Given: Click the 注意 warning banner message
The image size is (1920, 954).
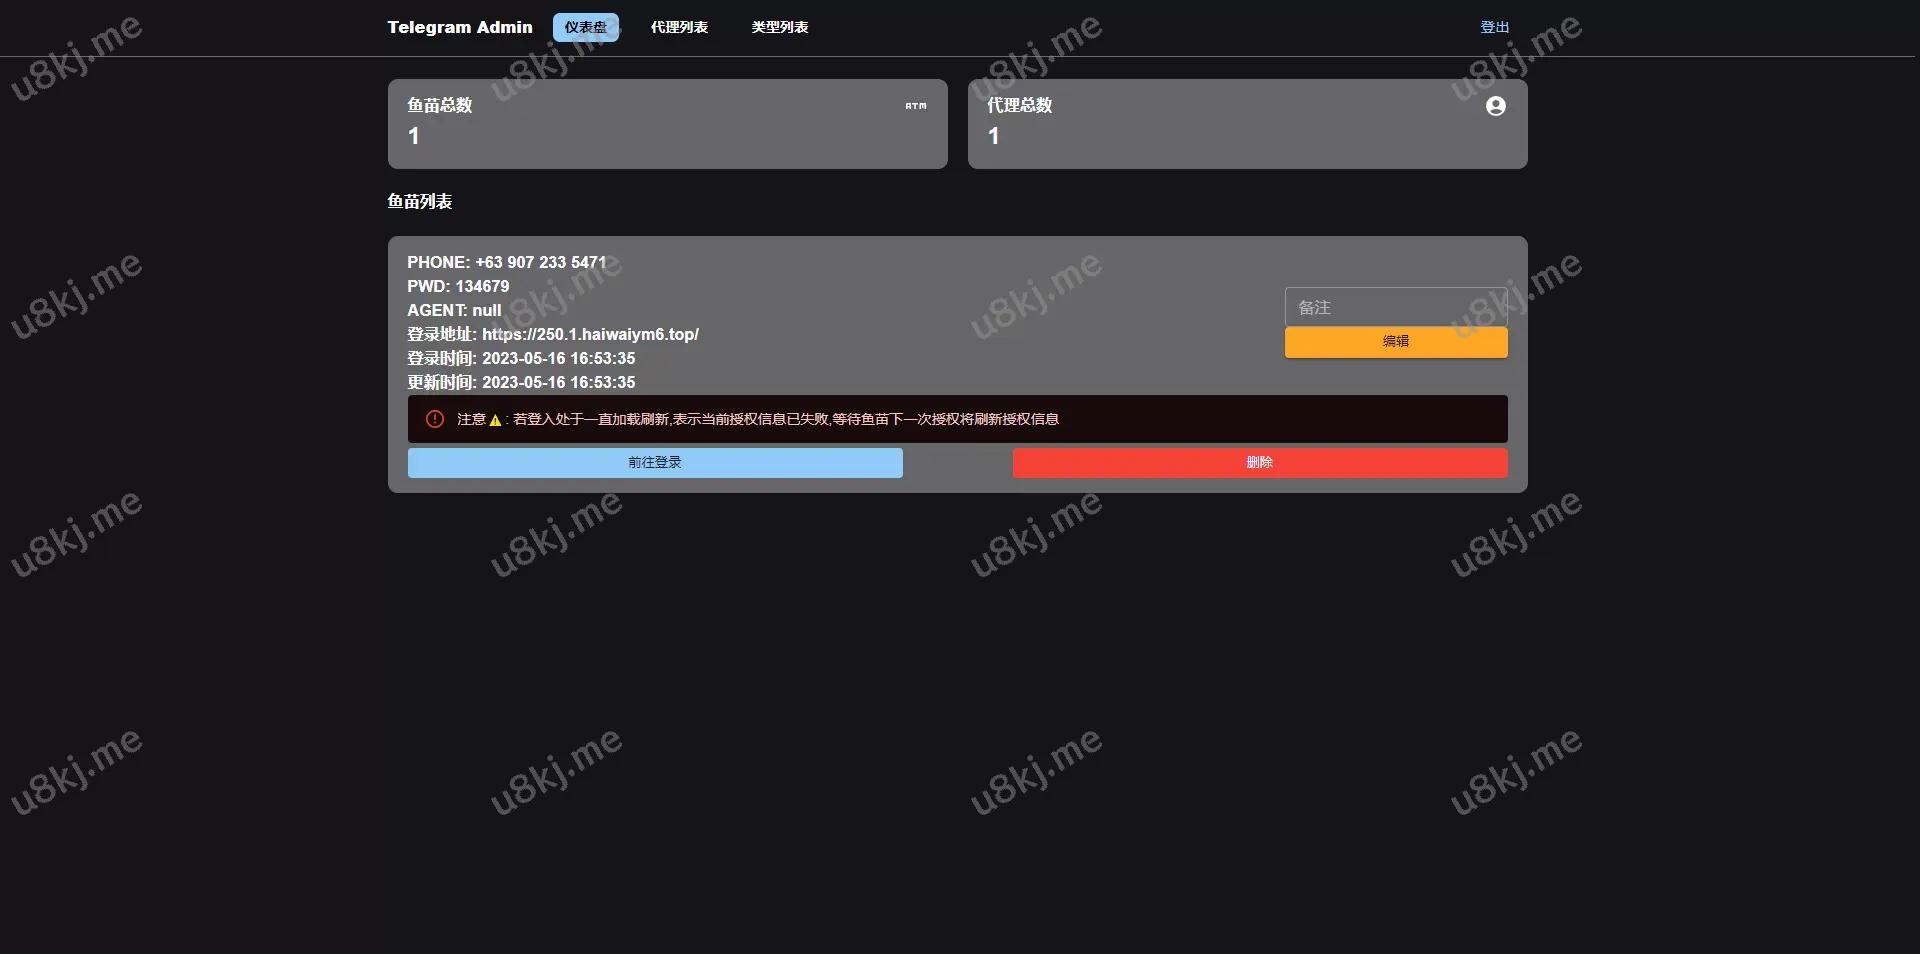Looking at the screenshot, I should pos(785,420).
